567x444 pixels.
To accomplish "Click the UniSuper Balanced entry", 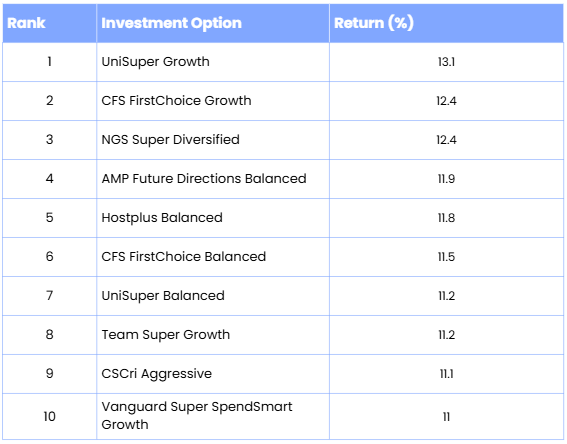I will coord(163,296).
